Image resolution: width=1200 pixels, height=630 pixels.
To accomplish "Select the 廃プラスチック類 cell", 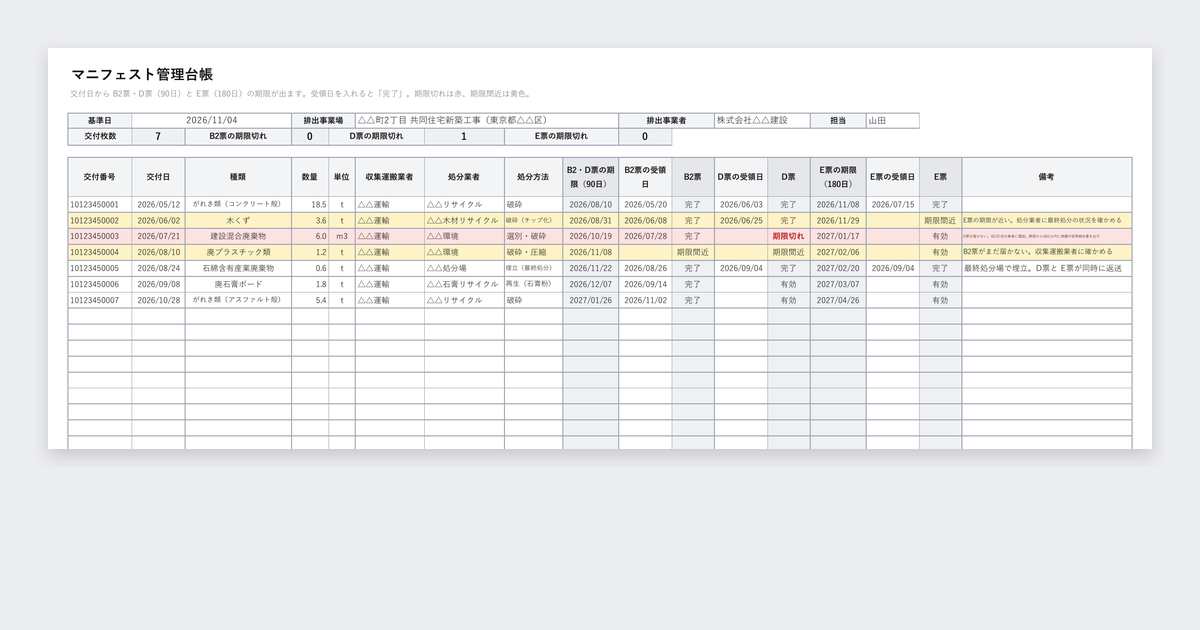I will (x=238, y=253).
